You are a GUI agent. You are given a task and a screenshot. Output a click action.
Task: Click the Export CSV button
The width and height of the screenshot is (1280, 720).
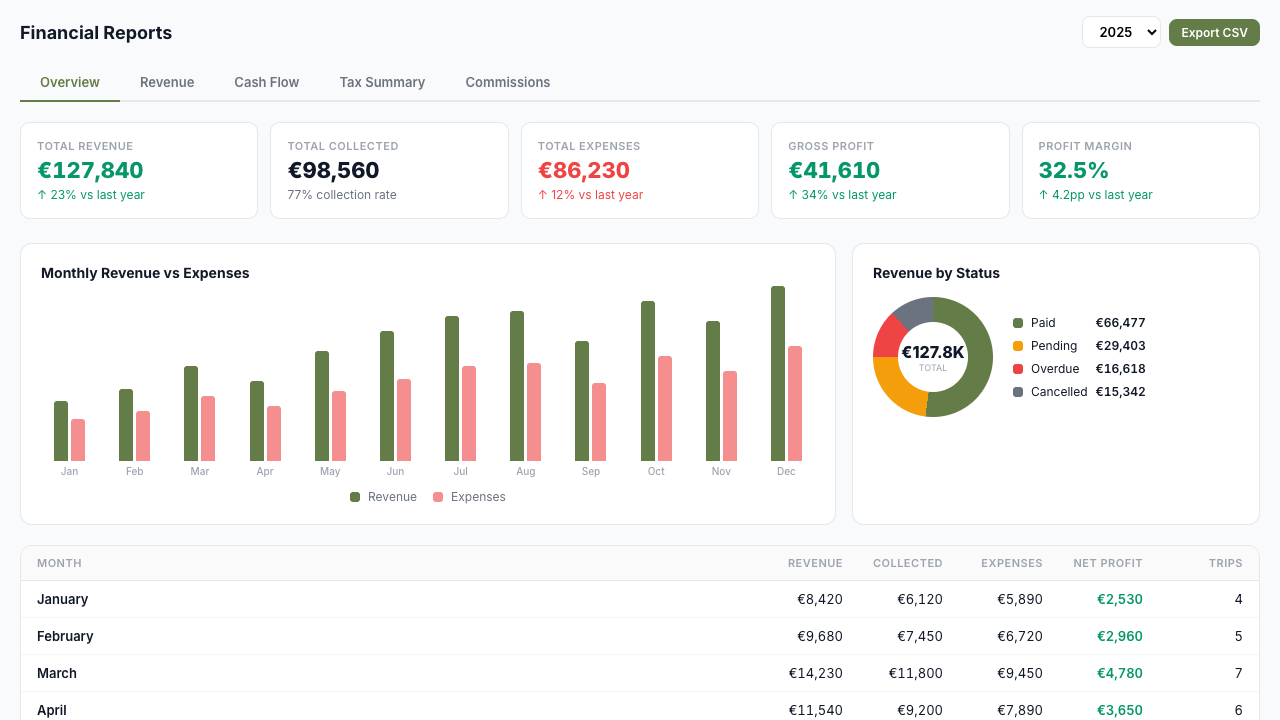tap(1214, 32)
